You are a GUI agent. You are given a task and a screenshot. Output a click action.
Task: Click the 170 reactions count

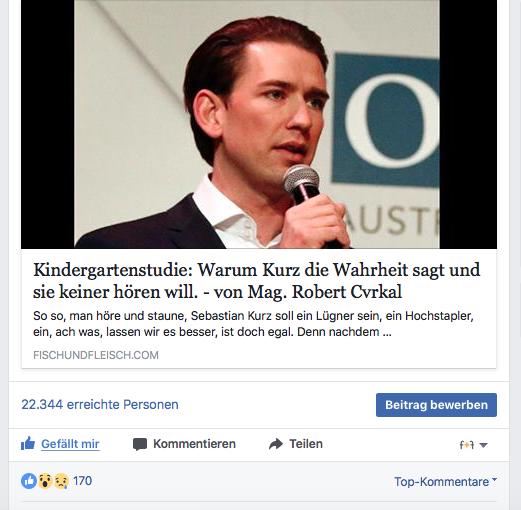coord(83,481)
